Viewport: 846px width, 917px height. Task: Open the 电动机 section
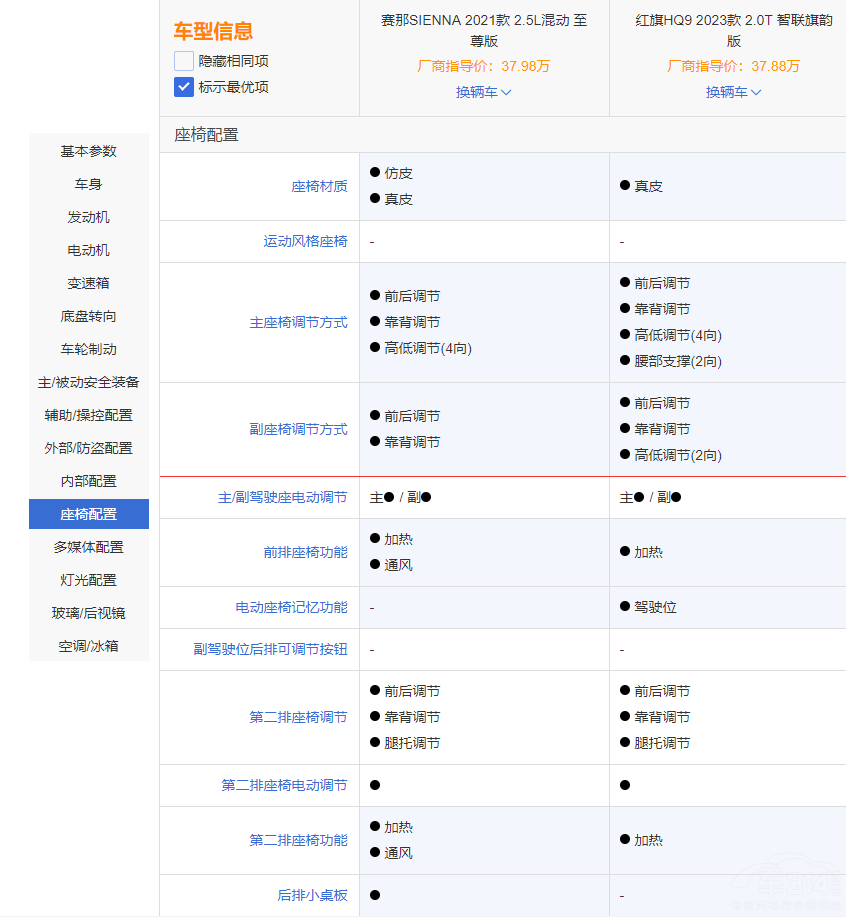tap(89, 250)
